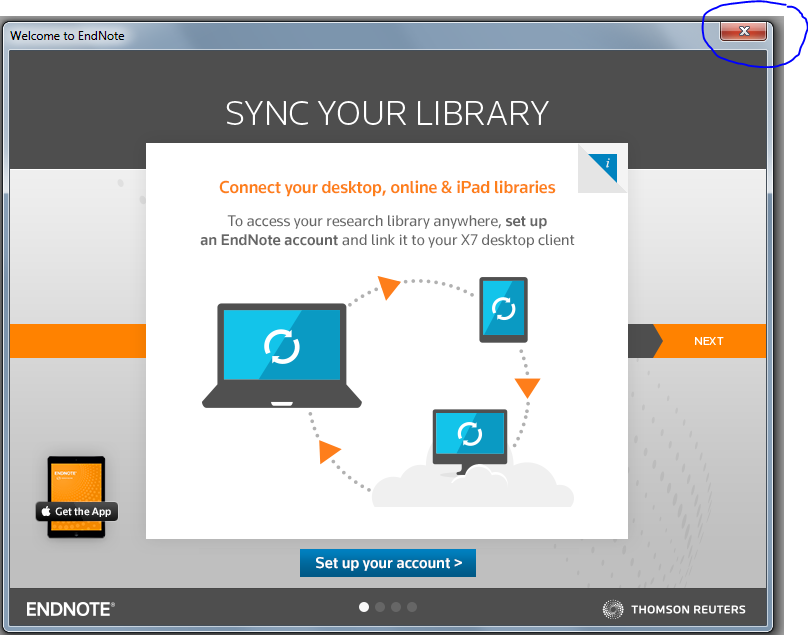This screenshot has height=635, width=808.
Task: Click the orange arrow below the tablet
Action: tap(527, 387)
